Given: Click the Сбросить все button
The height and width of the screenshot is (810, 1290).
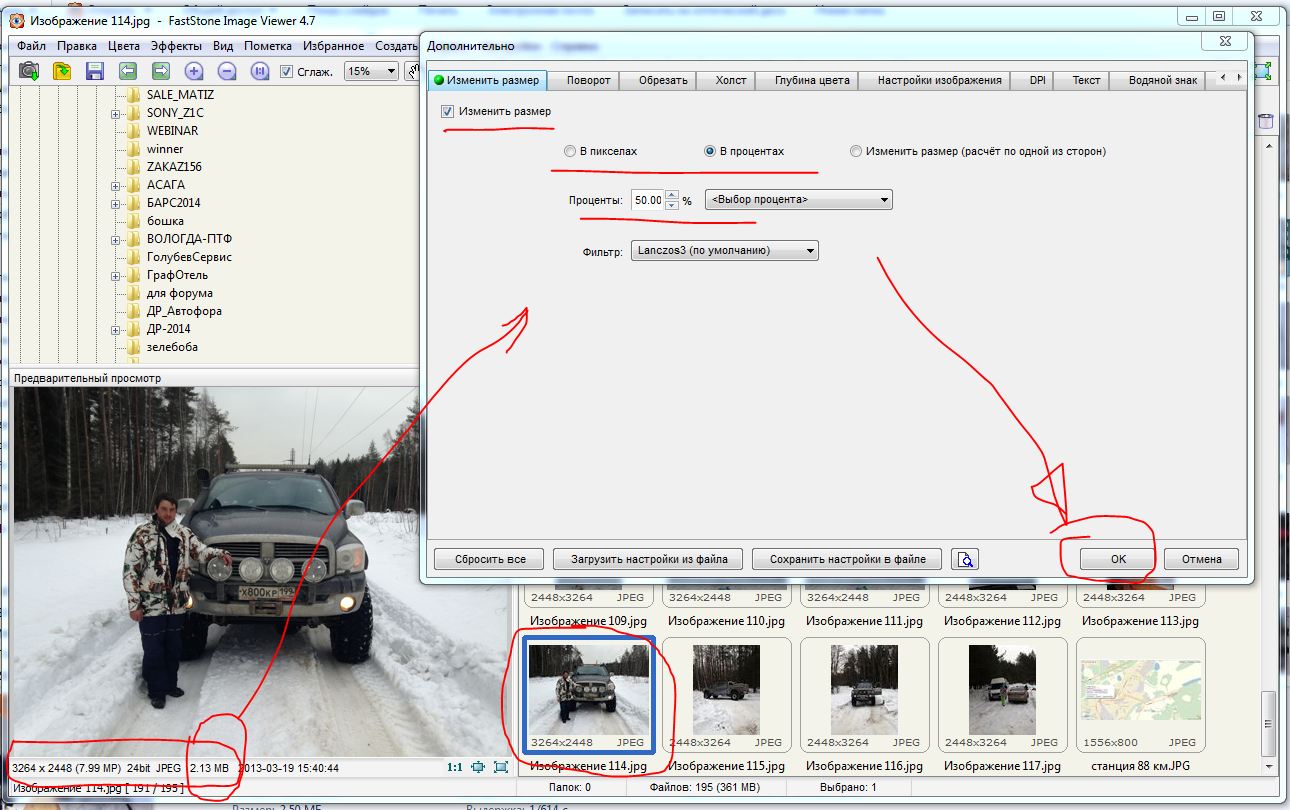Looking at the screenshot, I should point(489,559).
